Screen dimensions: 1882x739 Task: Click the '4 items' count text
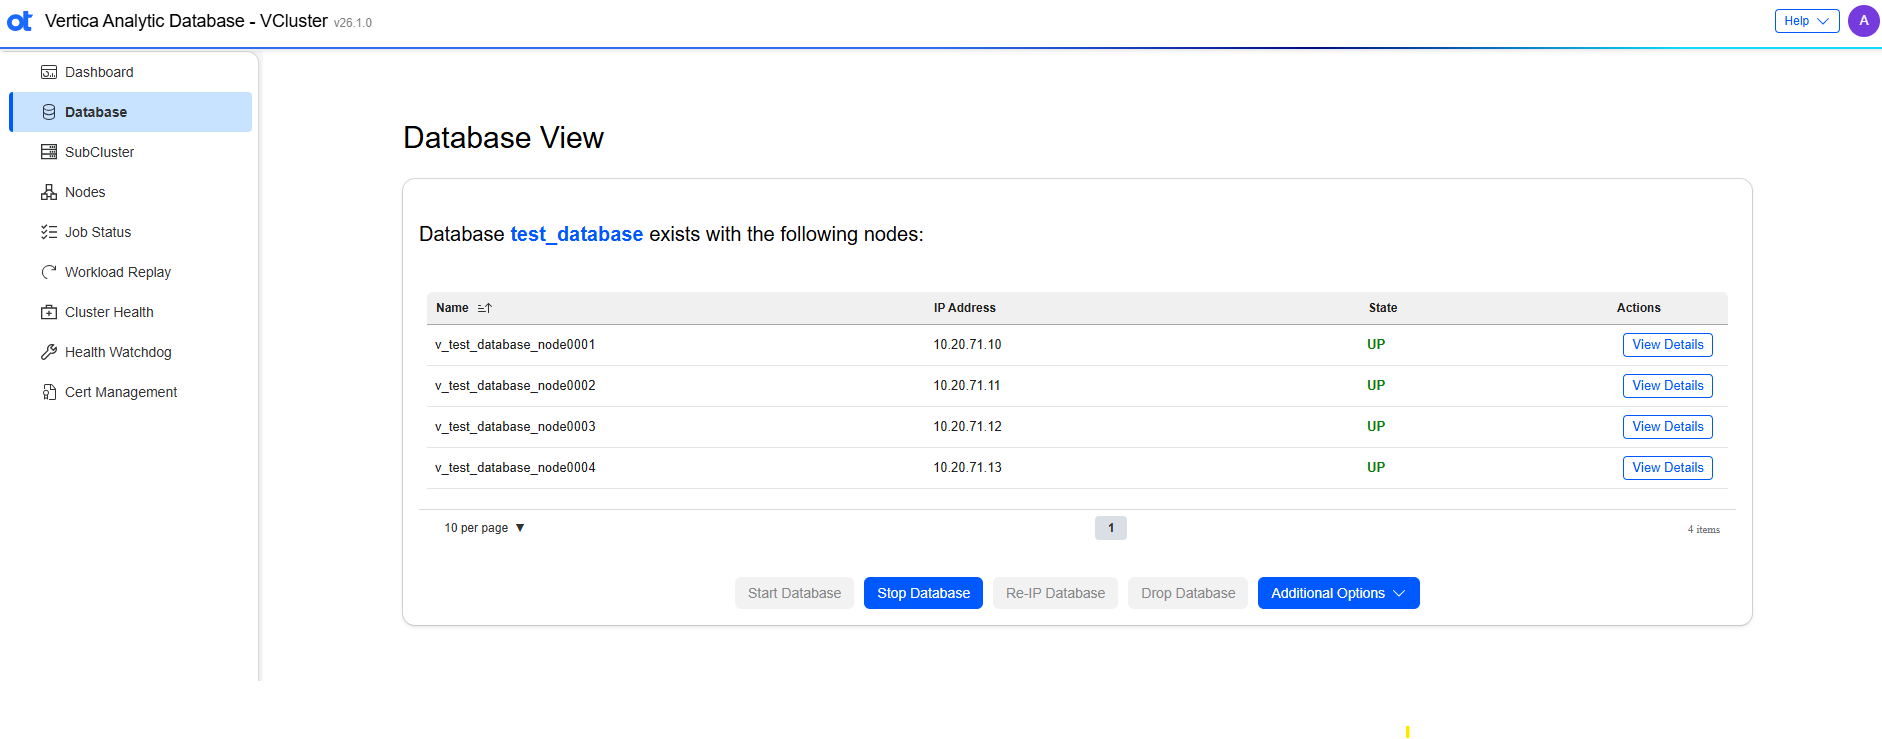click(x=1704, y=530)
